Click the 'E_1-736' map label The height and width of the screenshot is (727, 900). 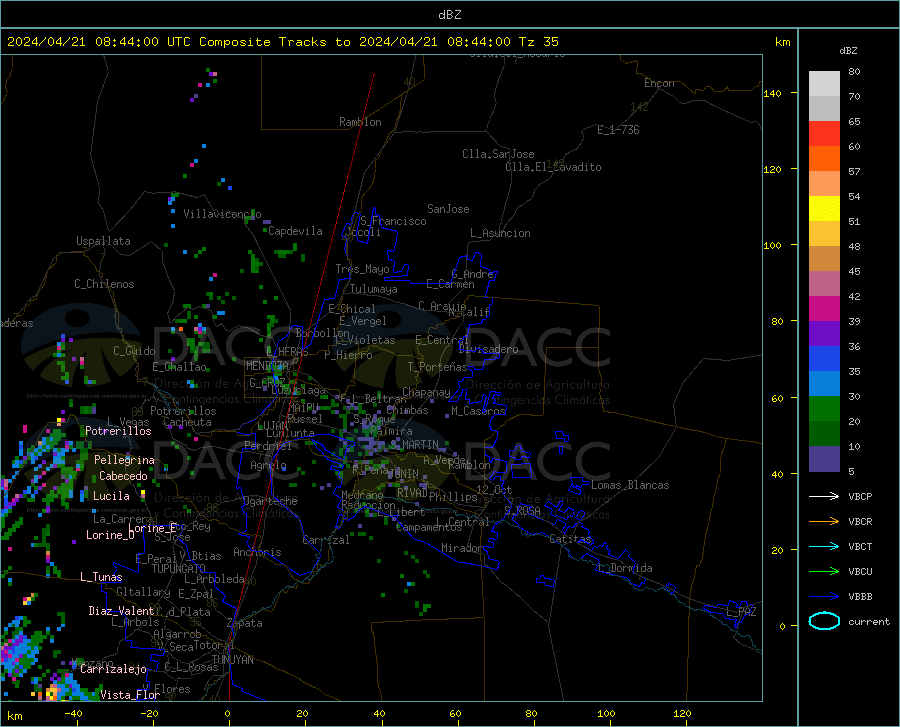(618, 130)
